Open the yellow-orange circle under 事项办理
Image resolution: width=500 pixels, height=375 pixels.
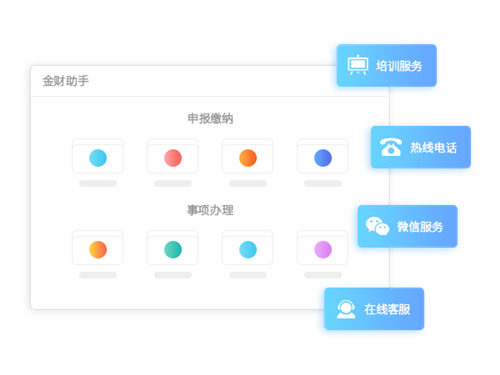(98, 250)
